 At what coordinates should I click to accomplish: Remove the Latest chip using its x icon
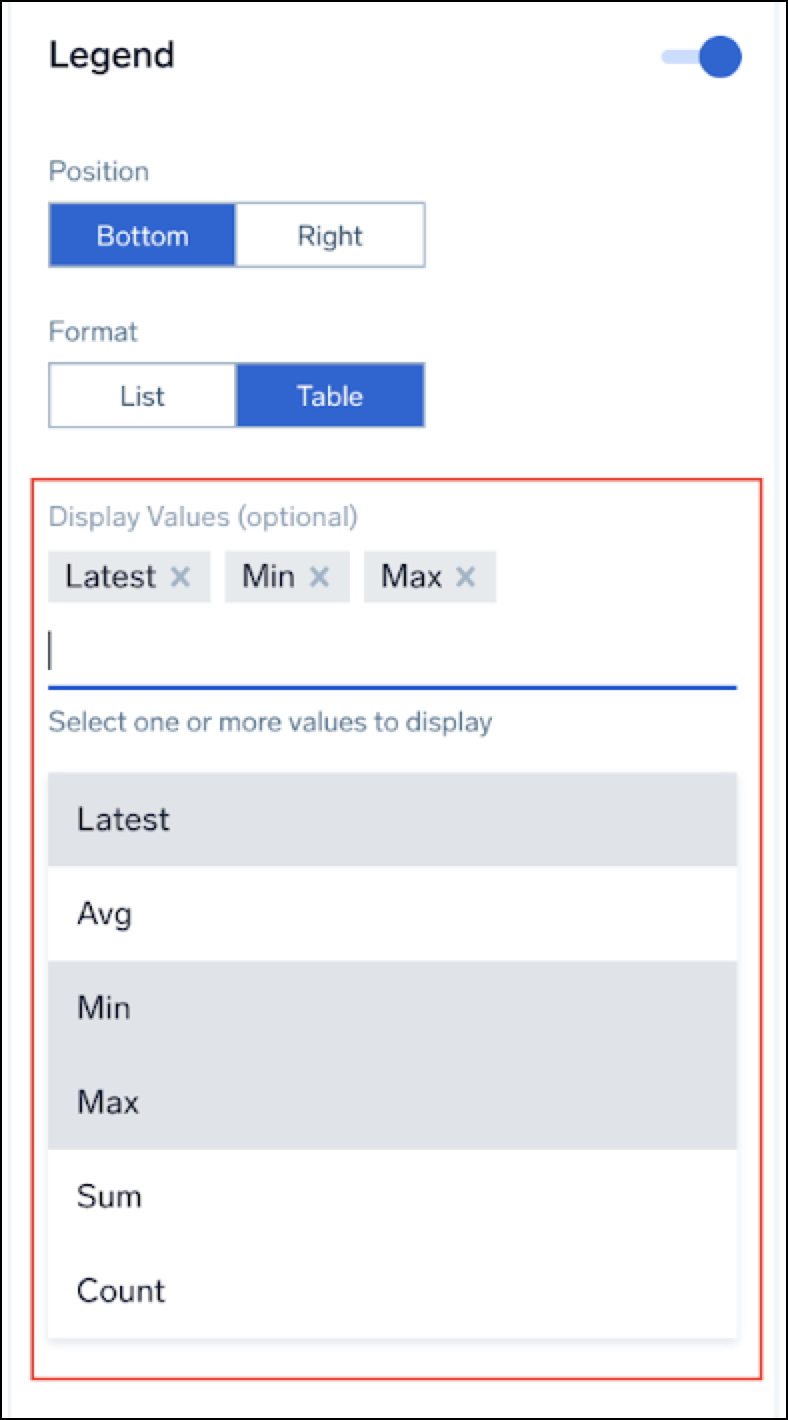pos(180,577)
